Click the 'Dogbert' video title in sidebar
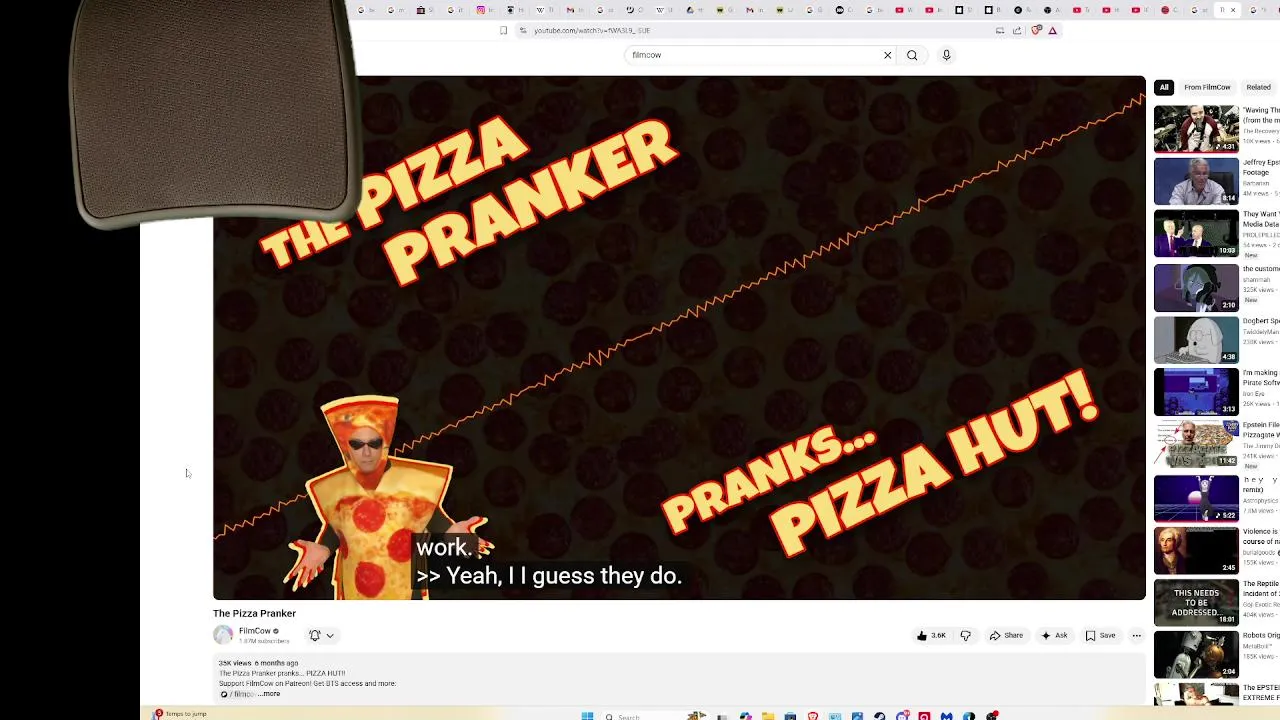This screenshot has height=720, width=1280. [x=1261, y=321]
